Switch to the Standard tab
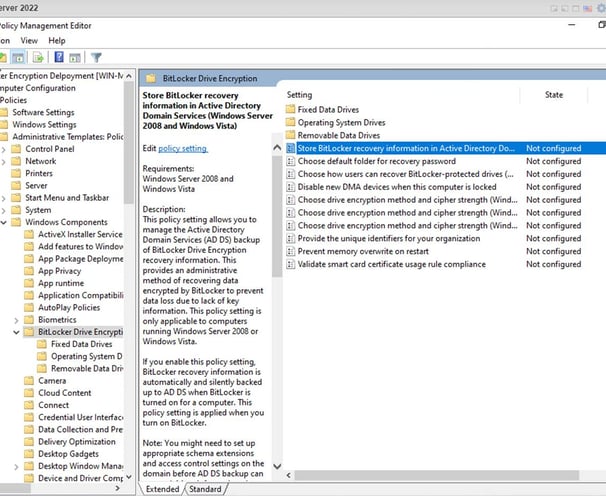The height and width of the screenshot is (496, 606). coord(205,489)
